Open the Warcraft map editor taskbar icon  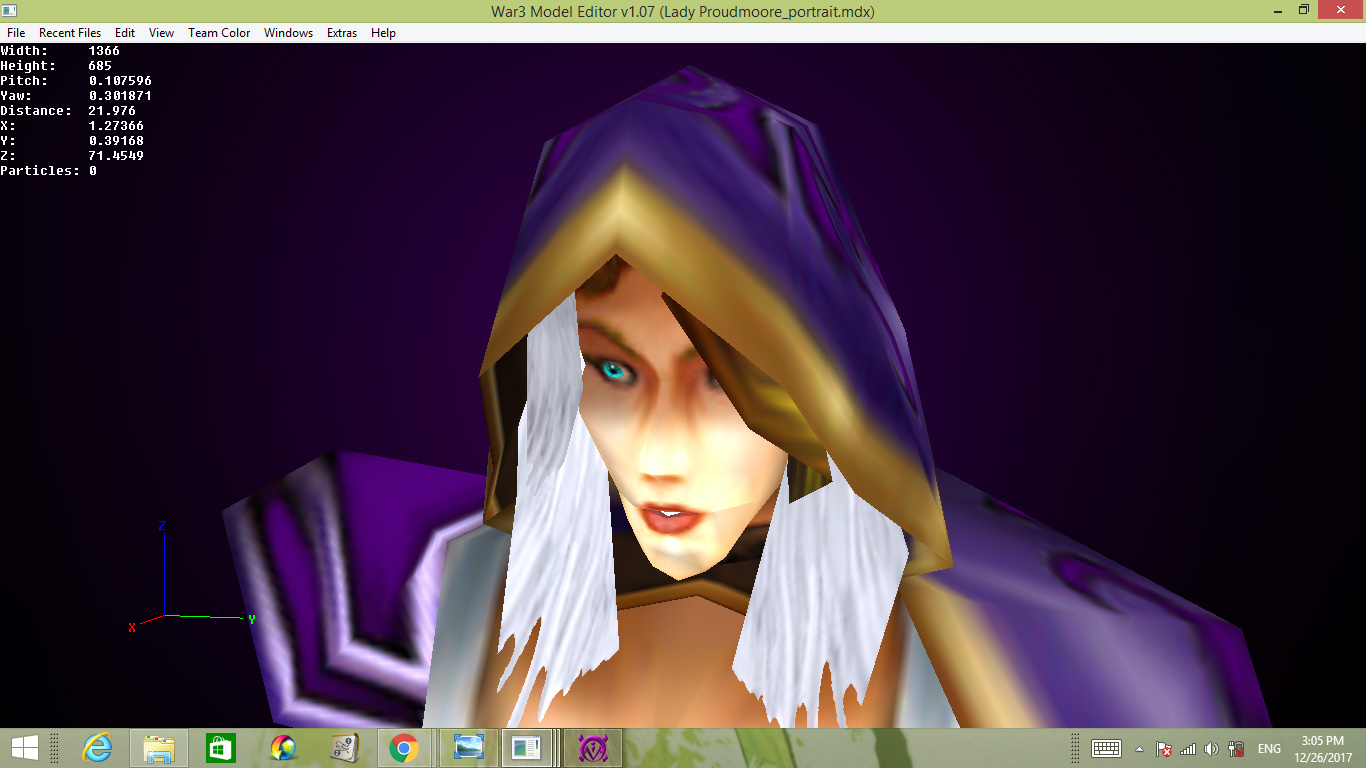pos(345,747)
